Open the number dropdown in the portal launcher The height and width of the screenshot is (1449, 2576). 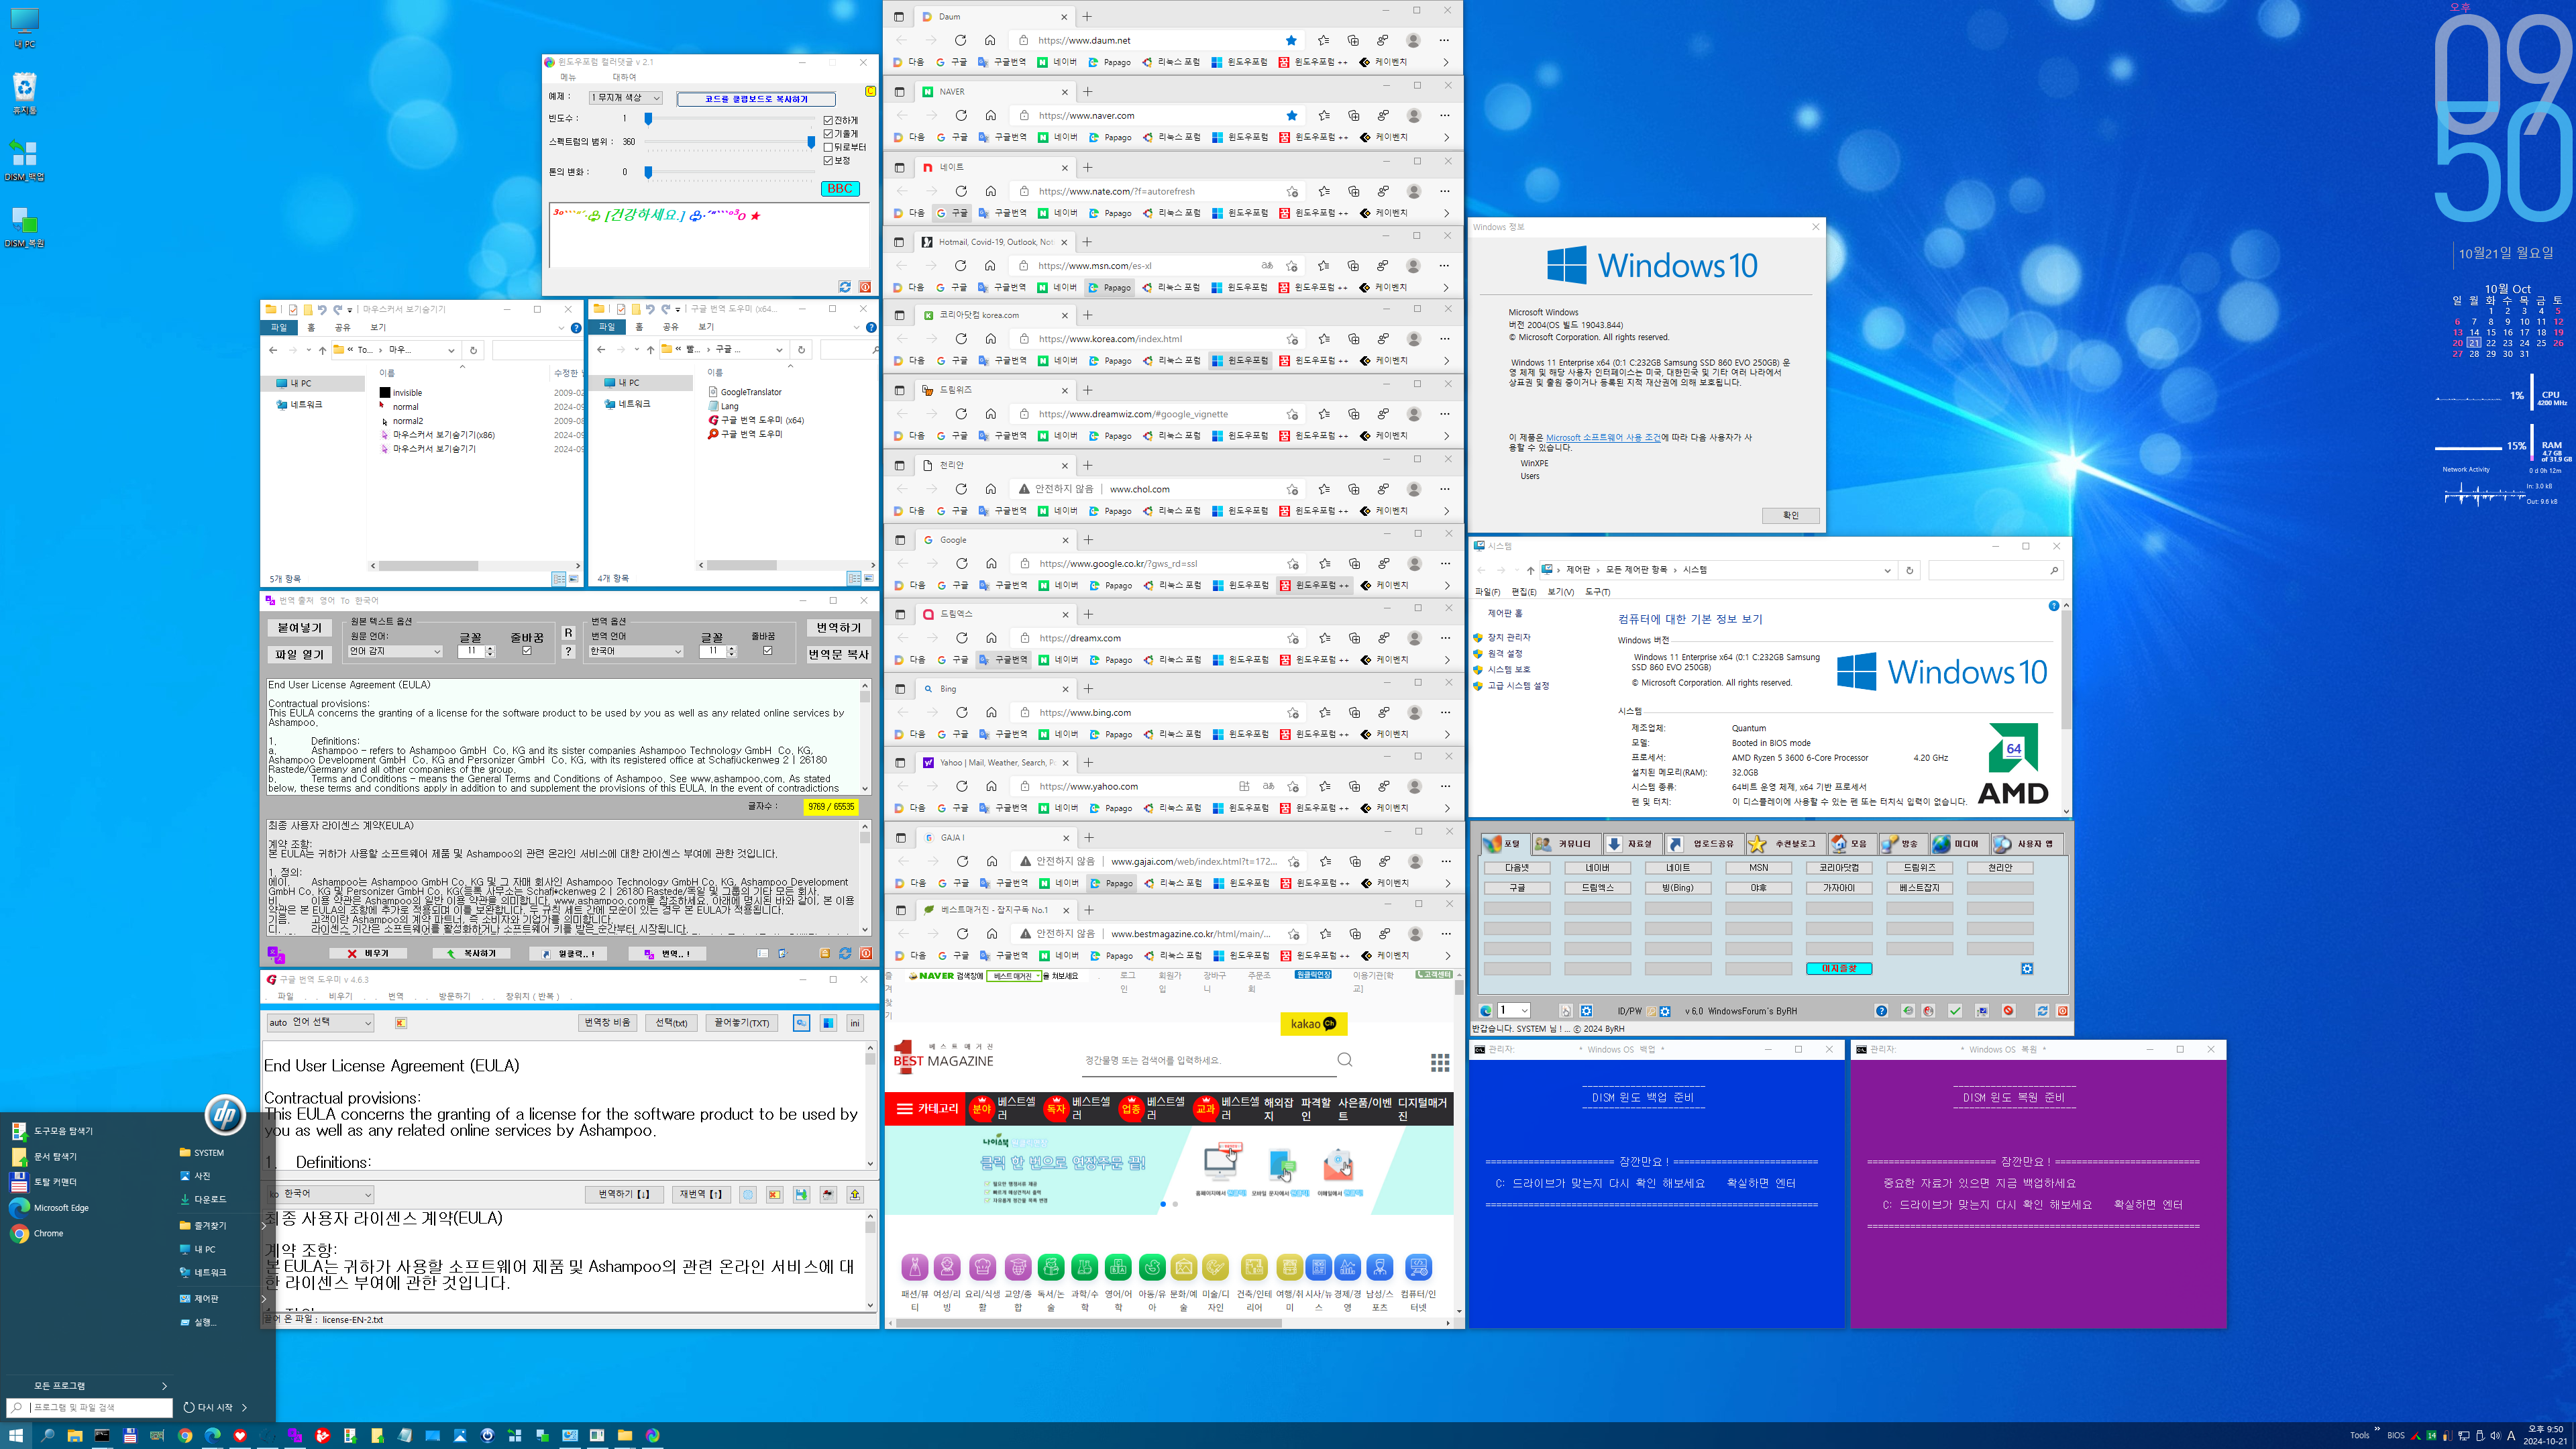(x=1513, y=1011)
